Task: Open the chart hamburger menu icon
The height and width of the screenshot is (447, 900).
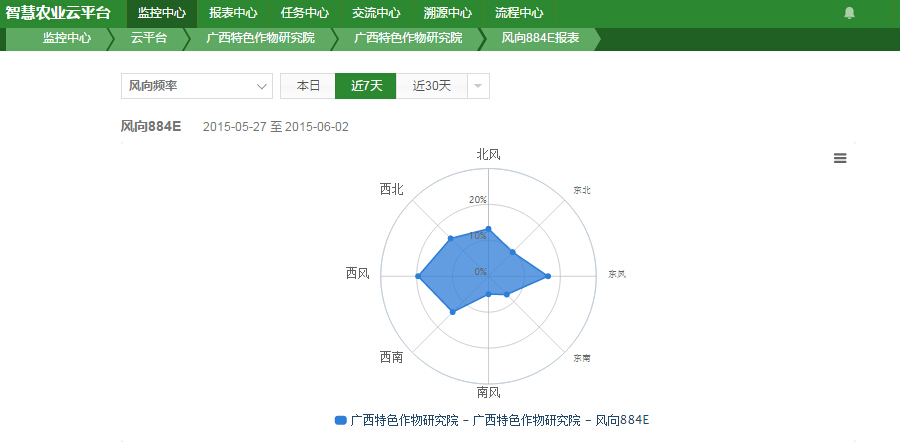Action: point(840,158)
